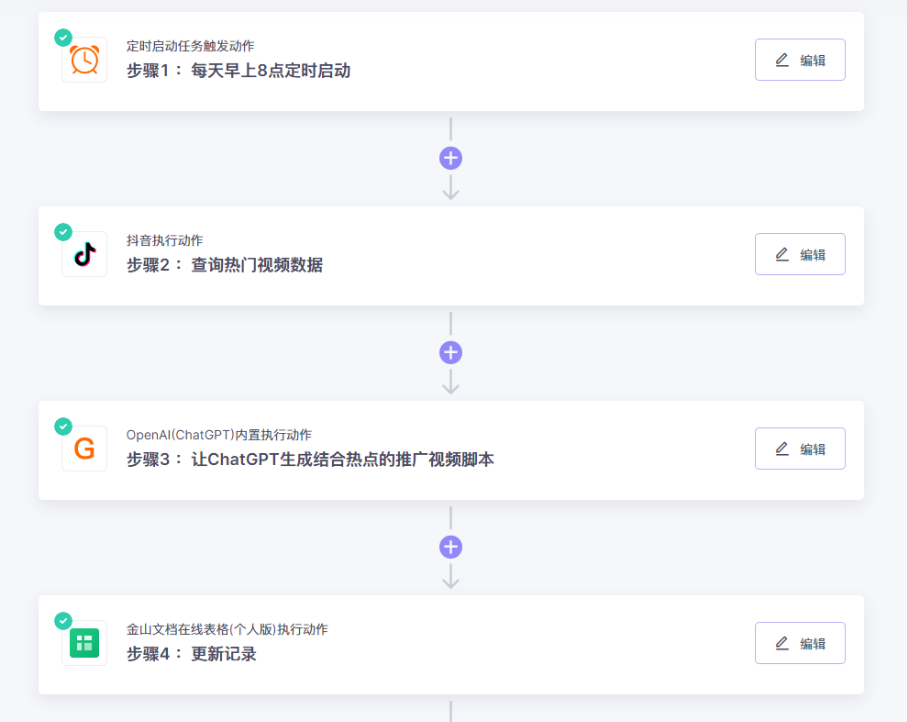Click the green status checkmark on step 3
This screenshot has width=907, height=722.
pos(63,426)
